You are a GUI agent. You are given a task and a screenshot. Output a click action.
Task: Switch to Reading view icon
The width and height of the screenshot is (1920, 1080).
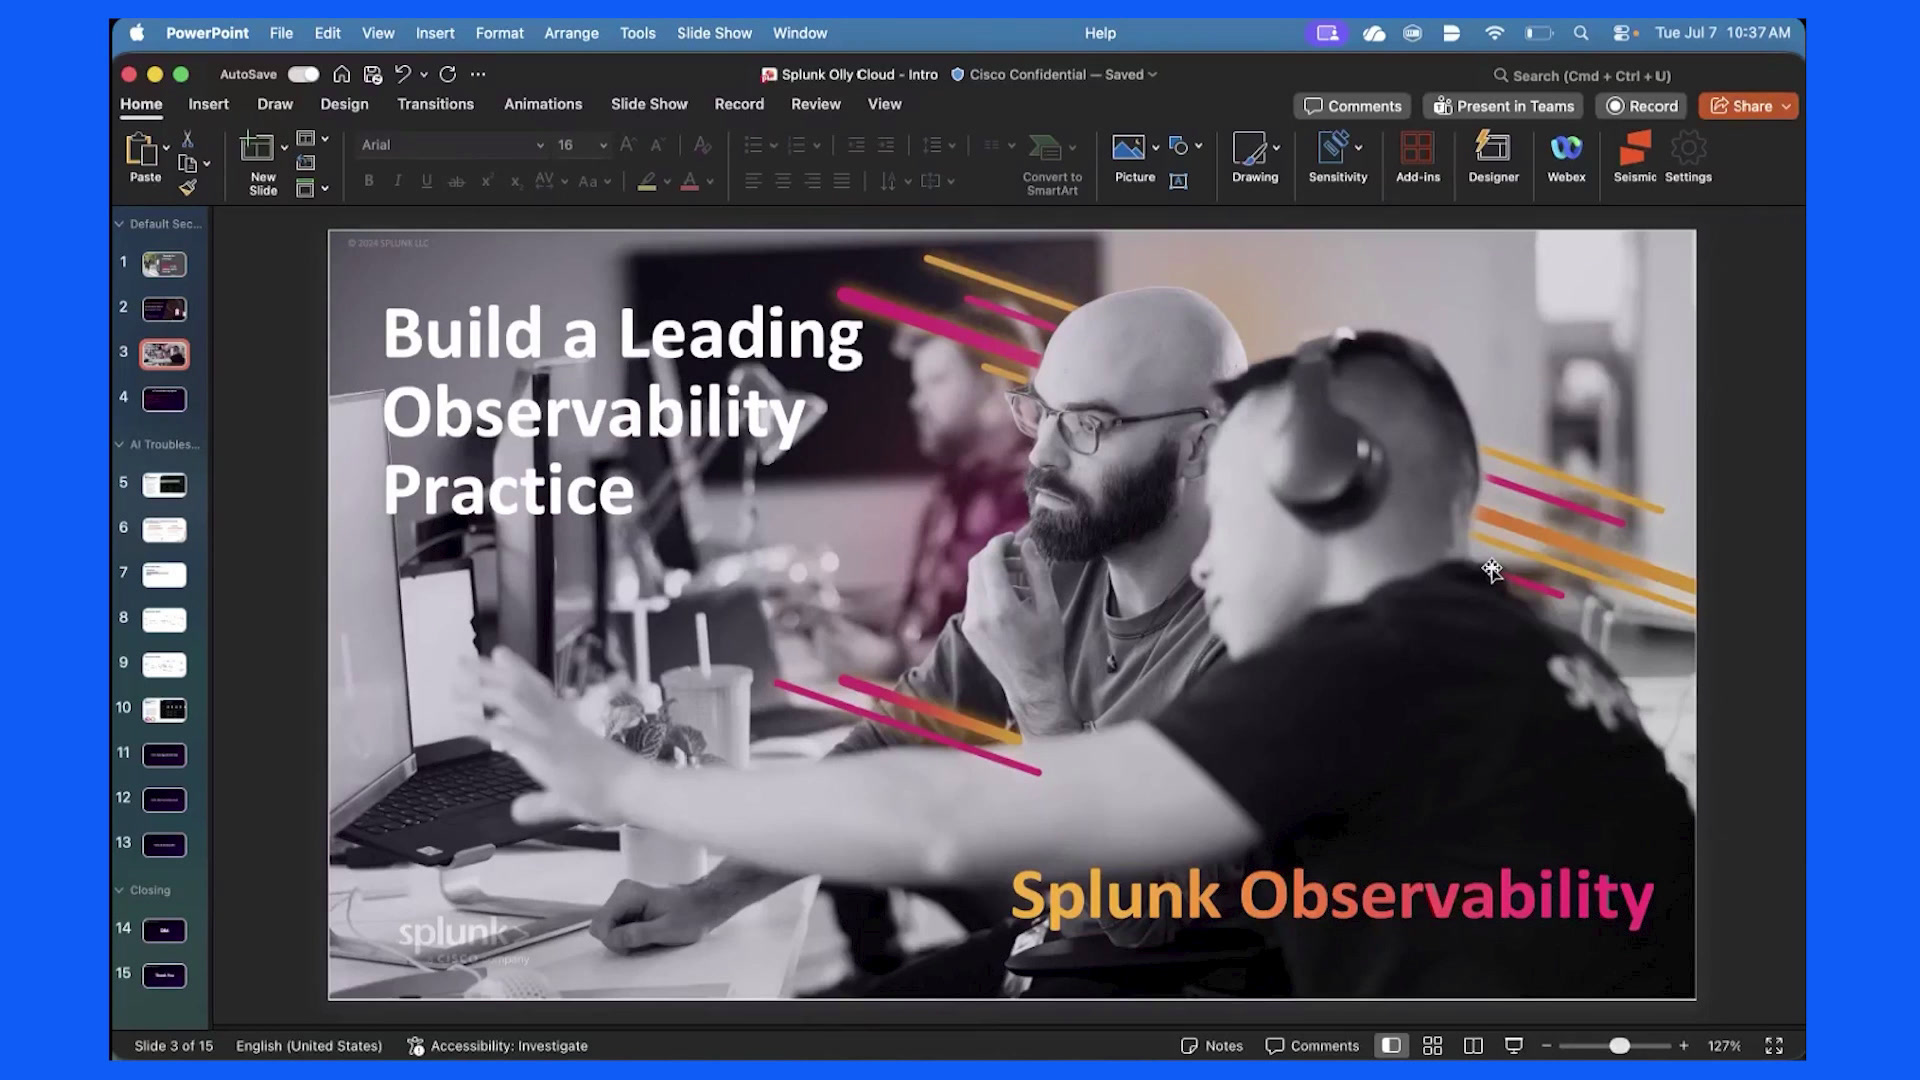point(1473,1045)
